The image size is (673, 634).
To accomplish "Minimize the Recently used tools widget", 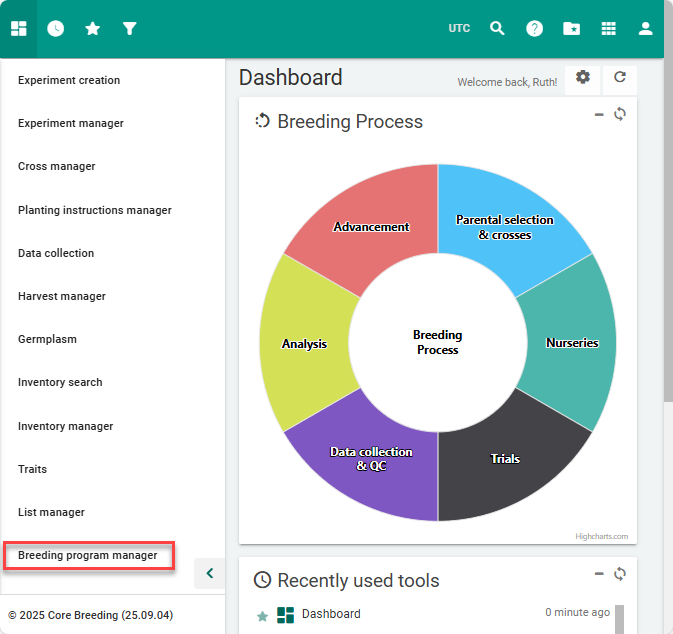I will 599,574.
